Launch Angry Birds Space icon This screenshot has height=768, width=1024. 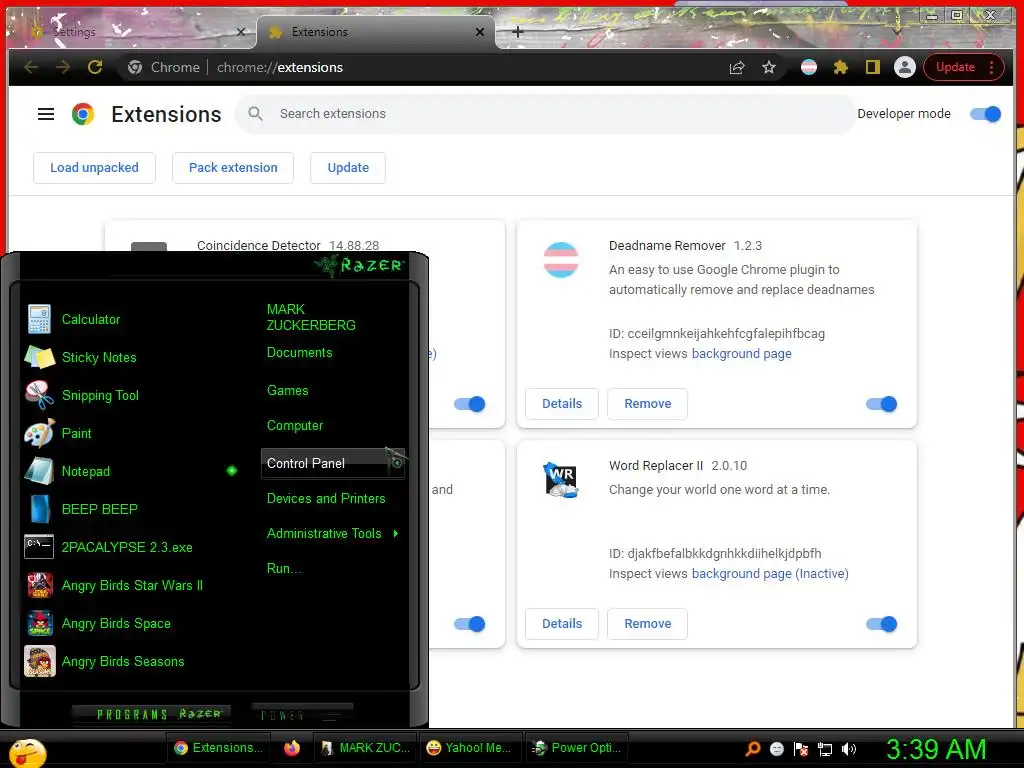pyautogui.click(x=39, y=623)
